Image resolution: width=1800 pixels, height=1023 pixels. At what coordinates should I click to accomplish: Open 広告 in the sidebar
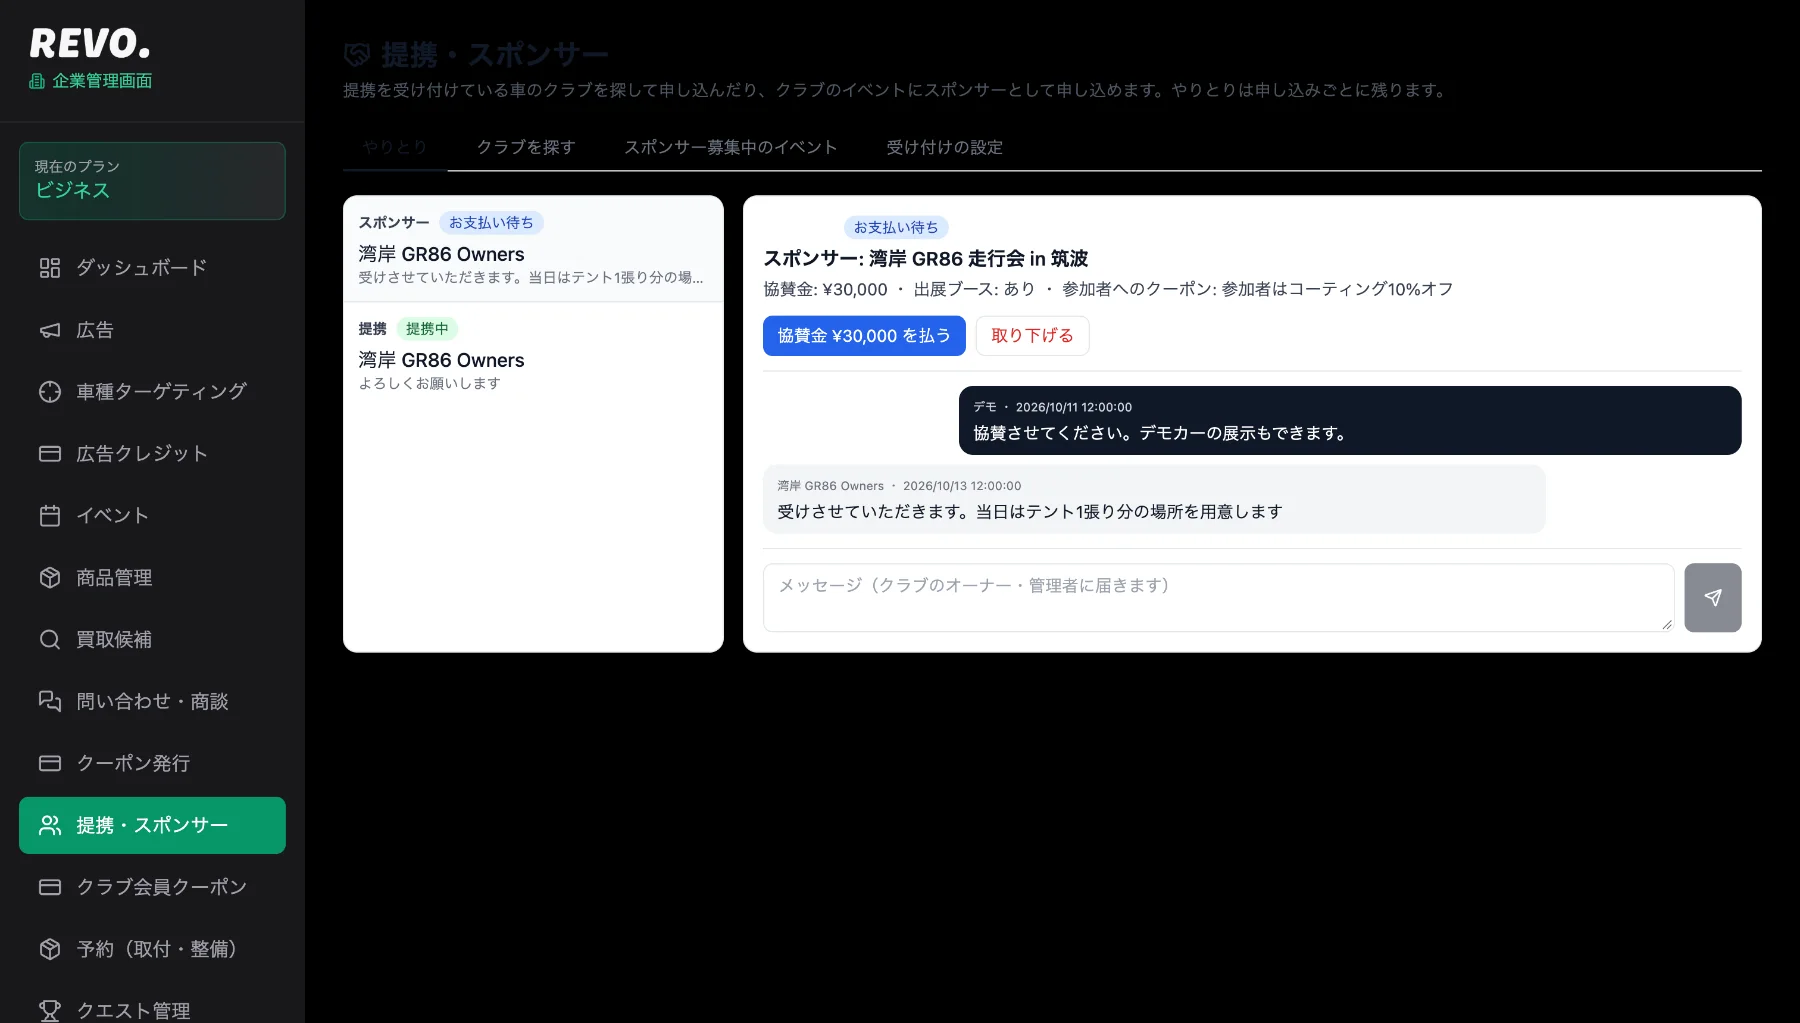pyautogui.click(x=152, y=330)
